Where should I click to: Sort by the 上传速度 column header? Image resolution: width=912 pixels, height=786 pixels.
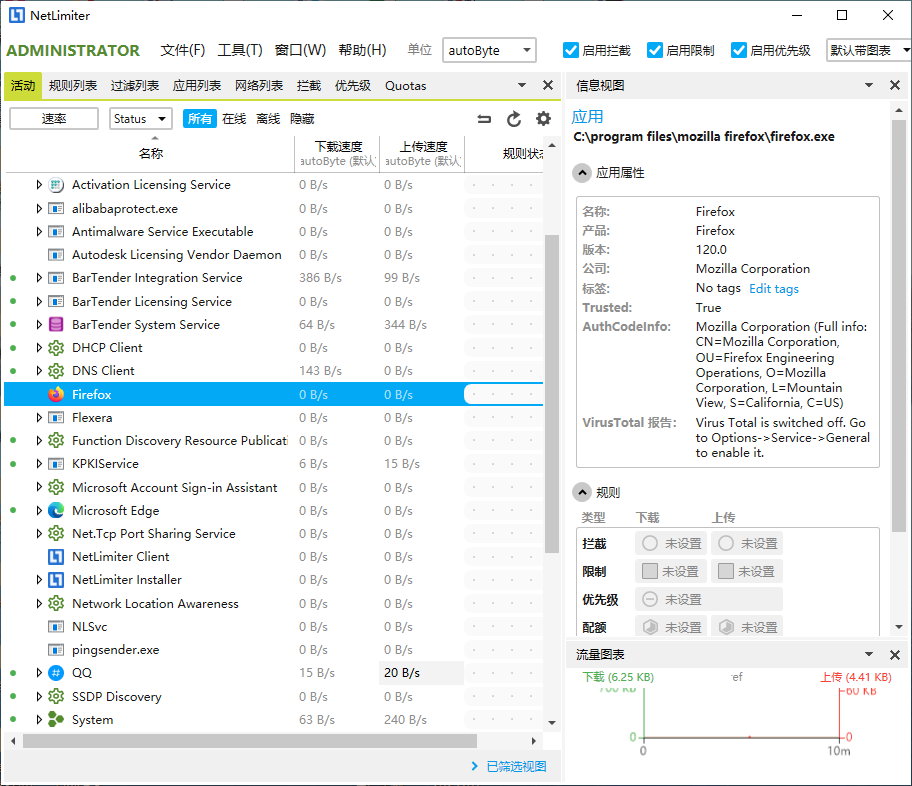point(422,154)
